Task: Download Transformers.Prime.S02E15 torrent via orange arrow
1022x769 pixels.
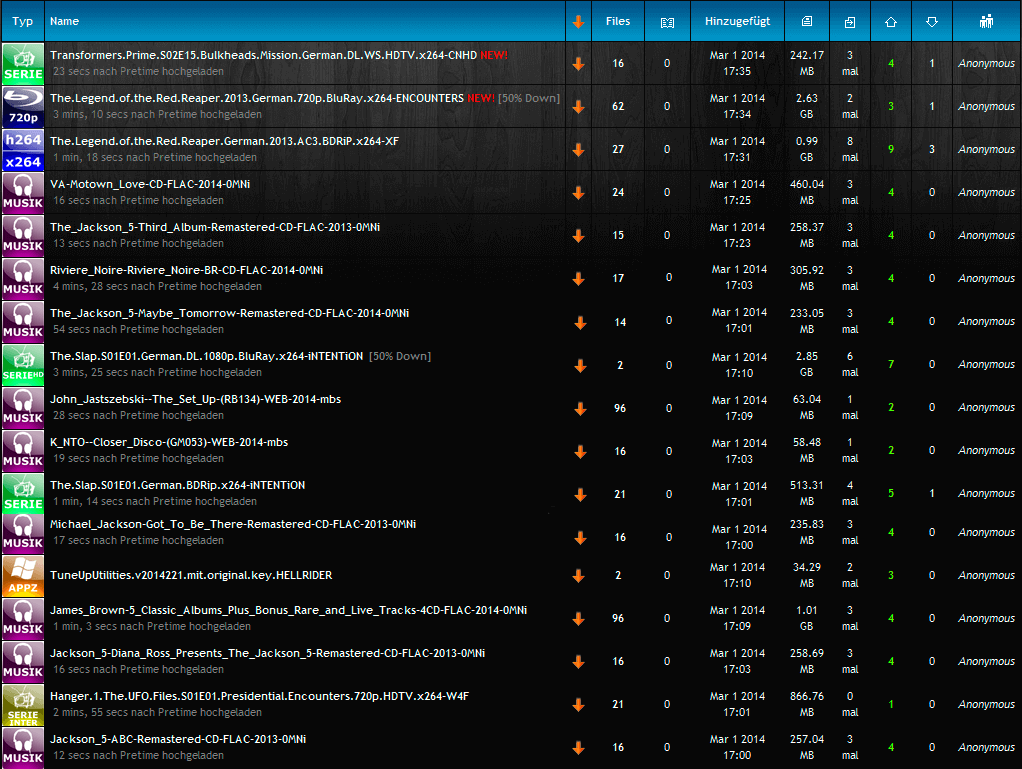Action: coord(578,64)
